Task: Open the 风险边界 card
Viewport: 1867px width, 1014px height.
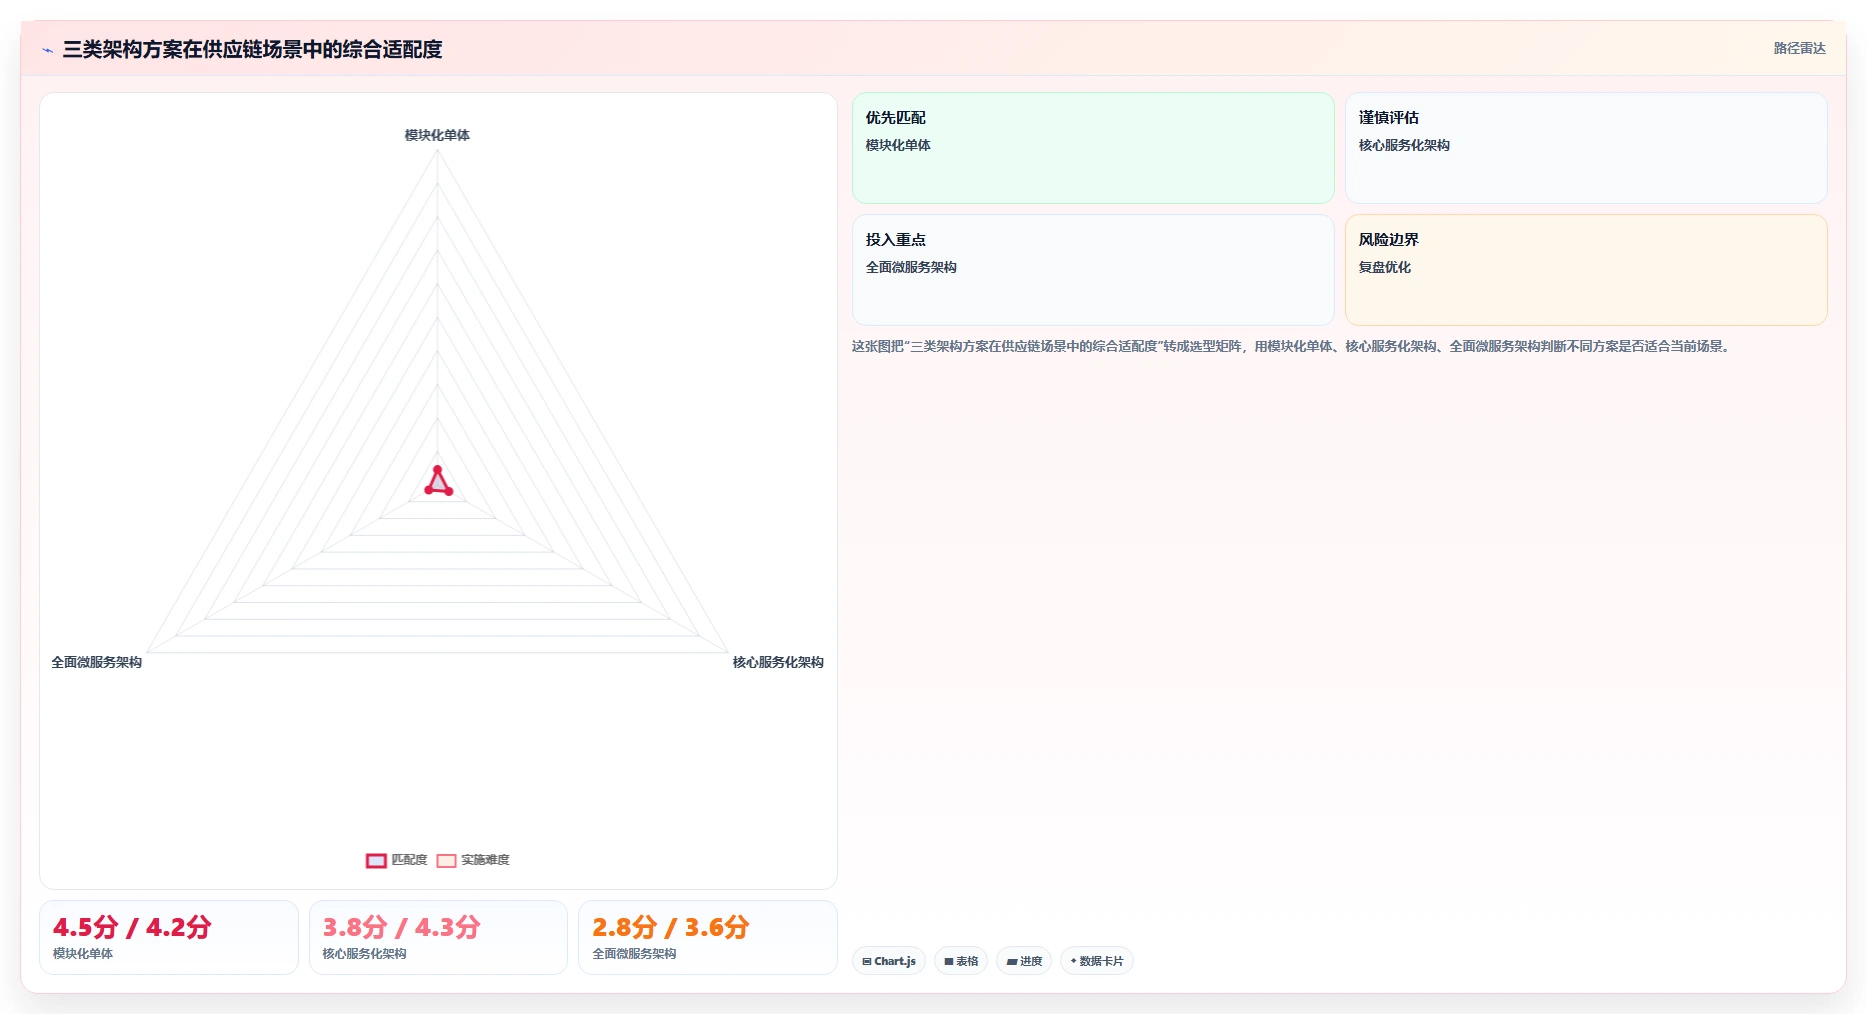Action: 1586,270
